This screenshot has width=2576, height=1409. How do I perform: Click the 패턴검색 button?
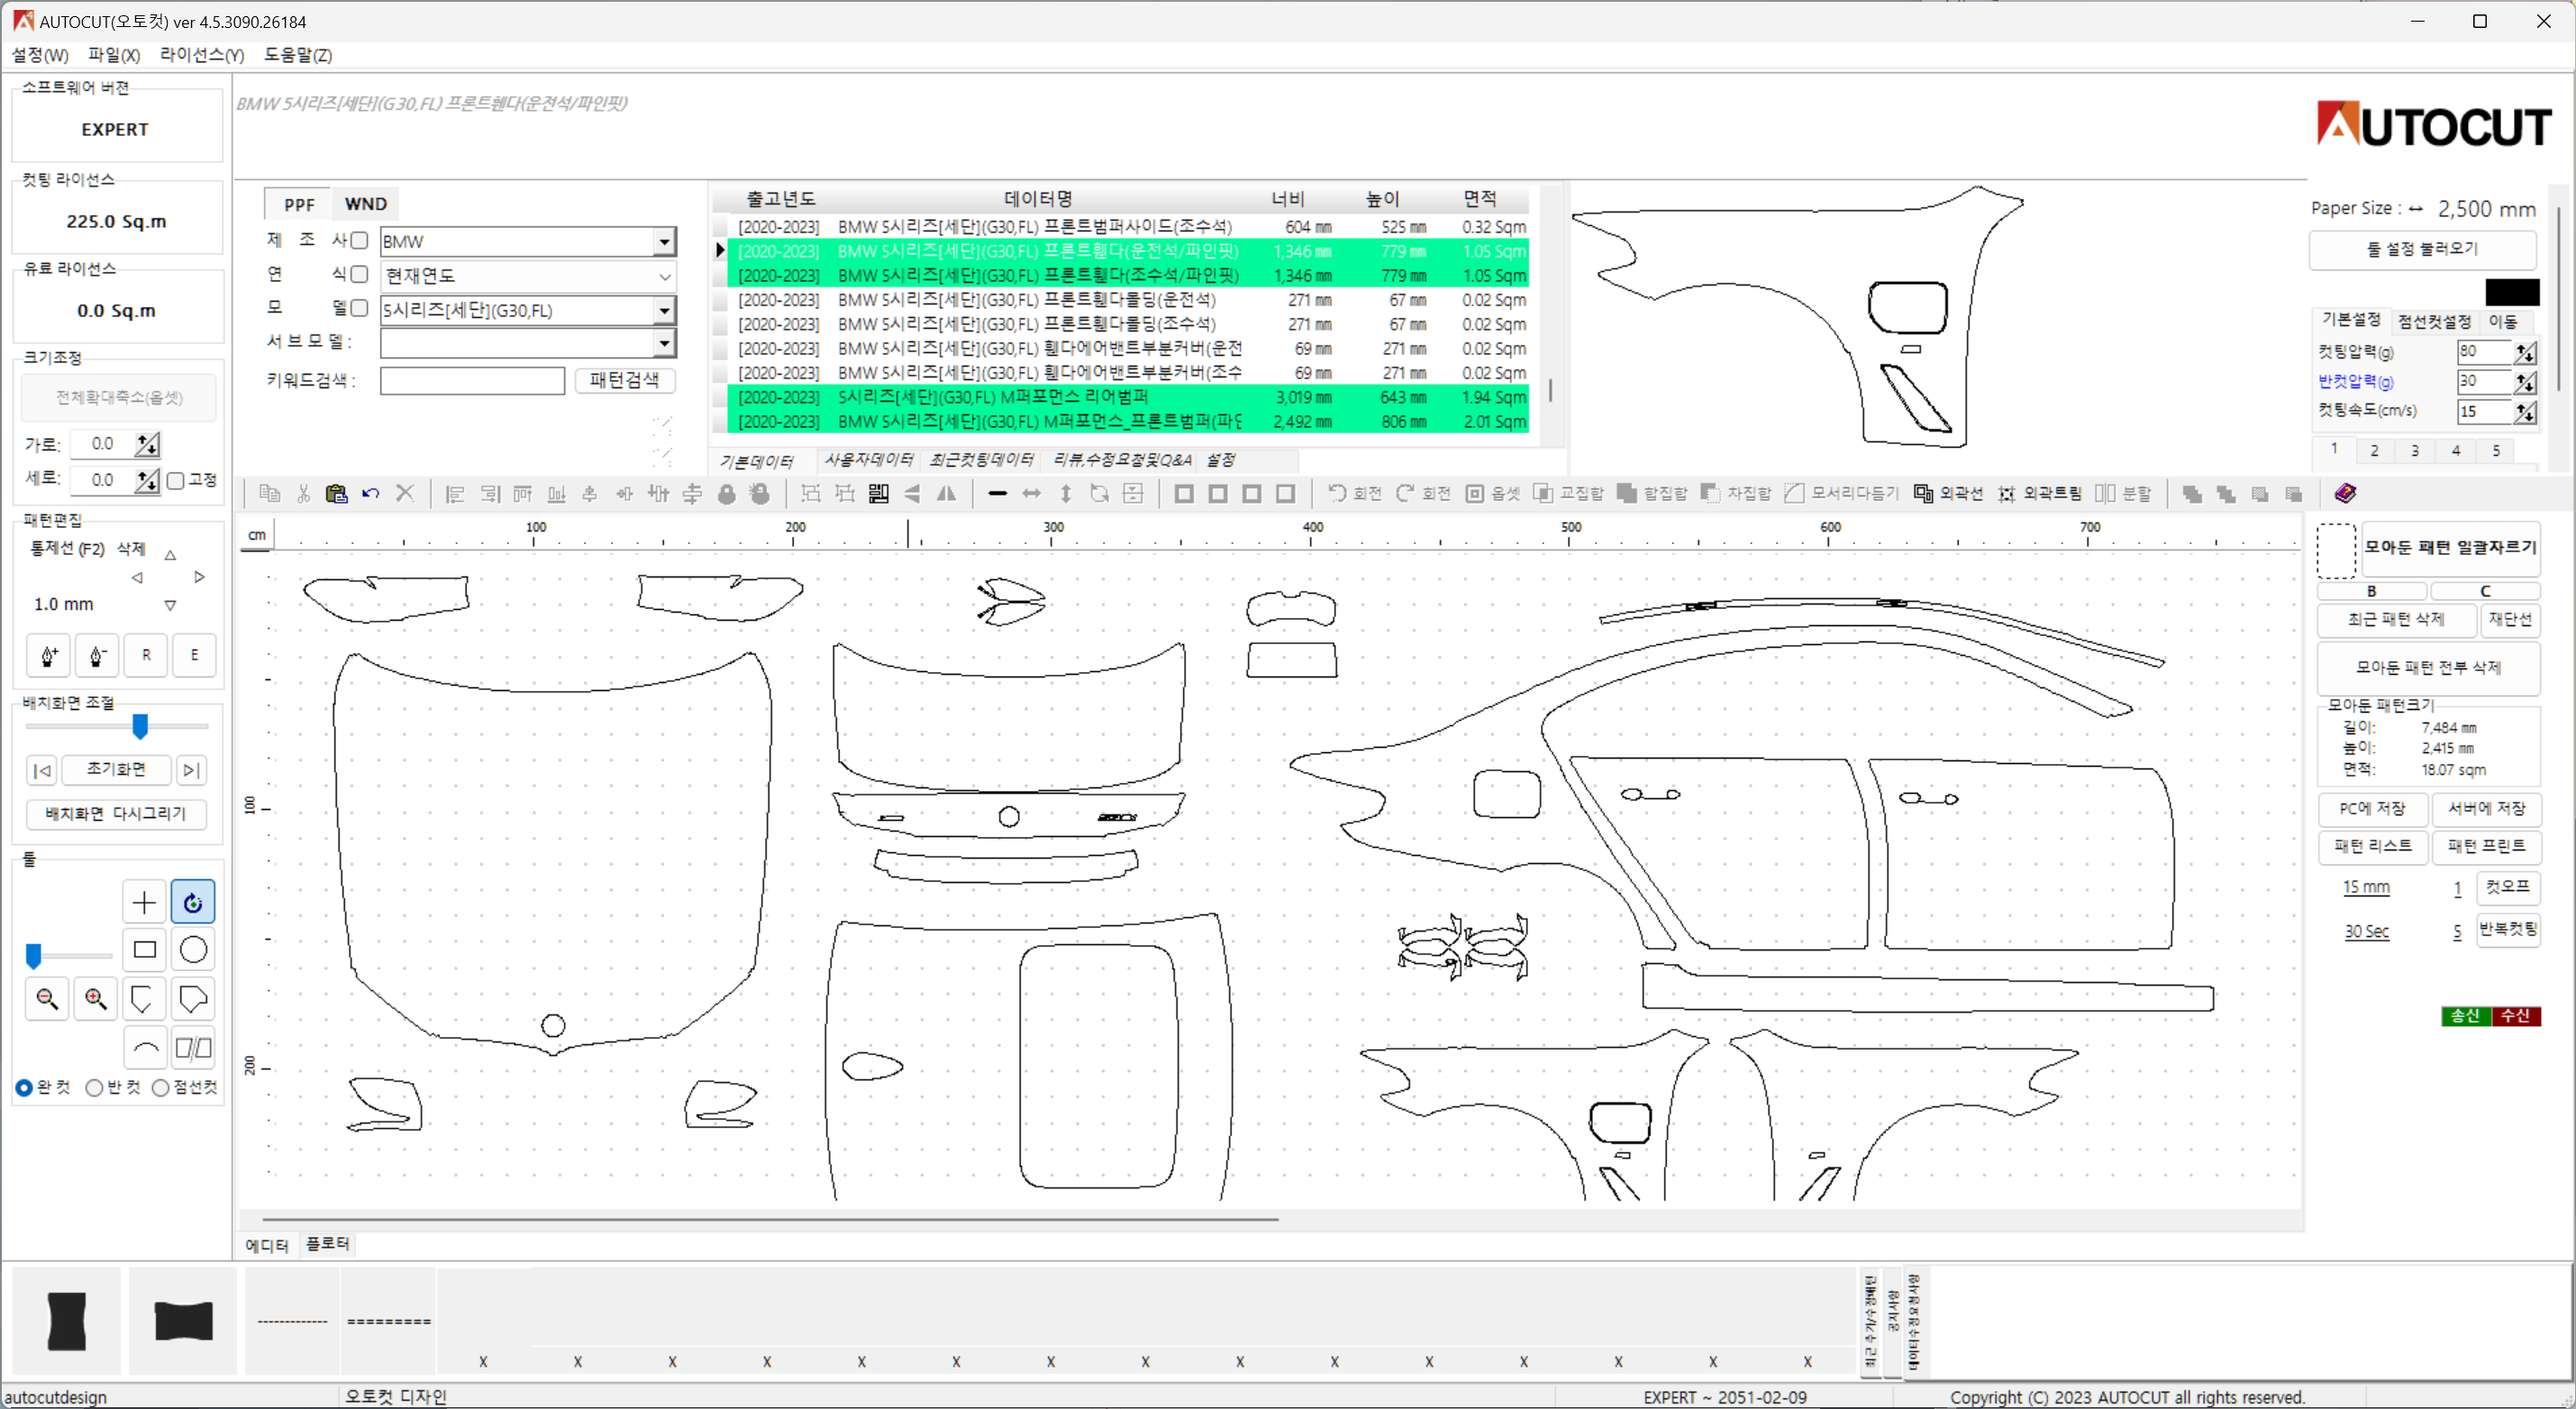[x=624, y=380]
